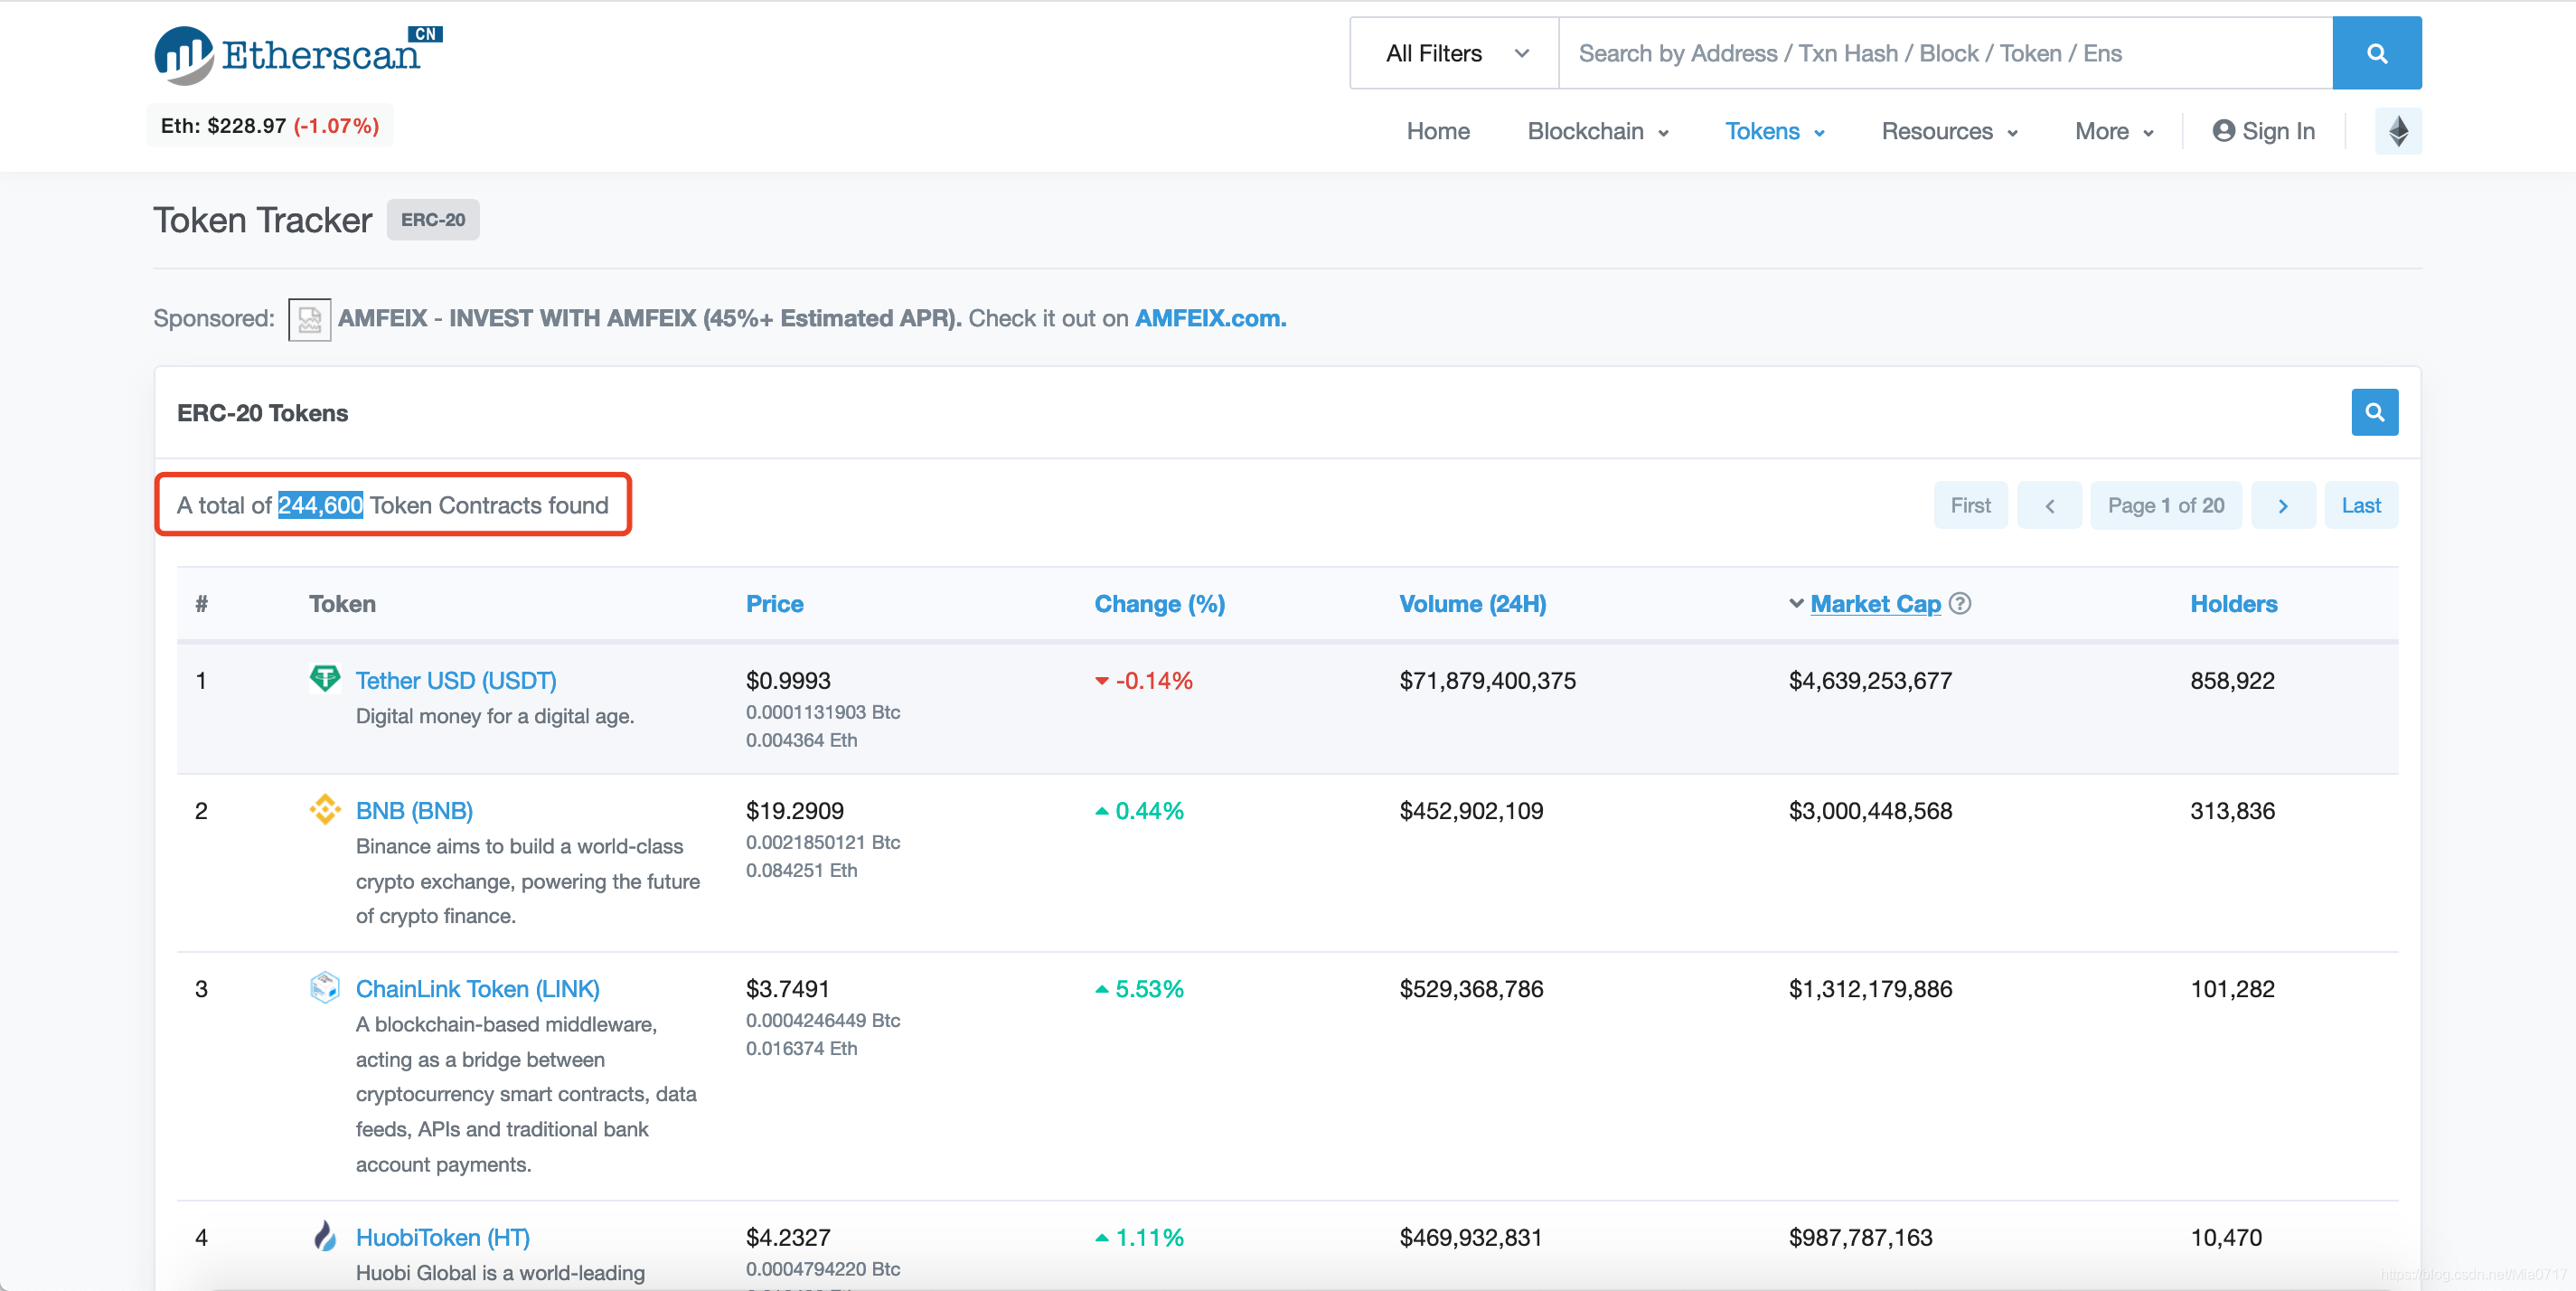
Task: Sort by Price column header
Action: pos(774,603)
